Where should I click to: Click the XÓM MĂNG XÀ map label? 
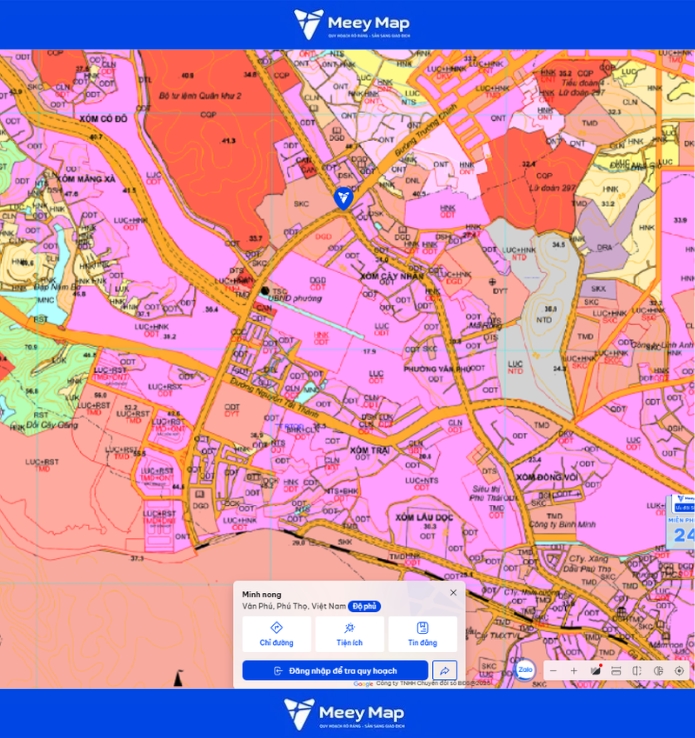tap(87, 179)
